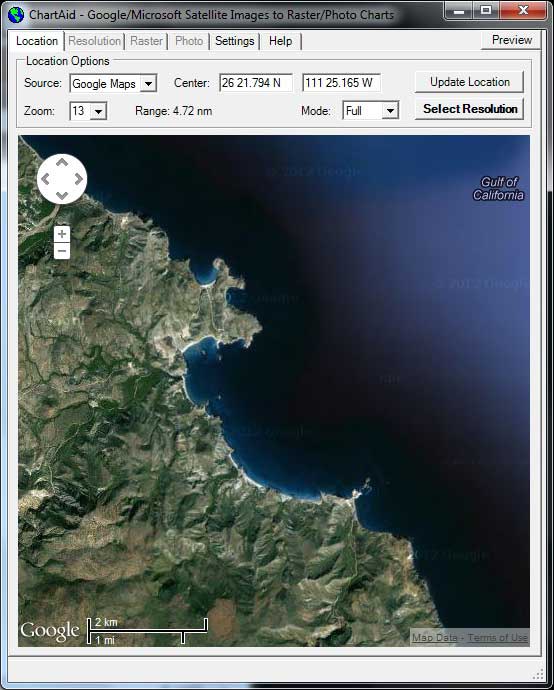The image size is (554, 690).
Task: Zoom out with the map minus button
Action: point(62,251)
